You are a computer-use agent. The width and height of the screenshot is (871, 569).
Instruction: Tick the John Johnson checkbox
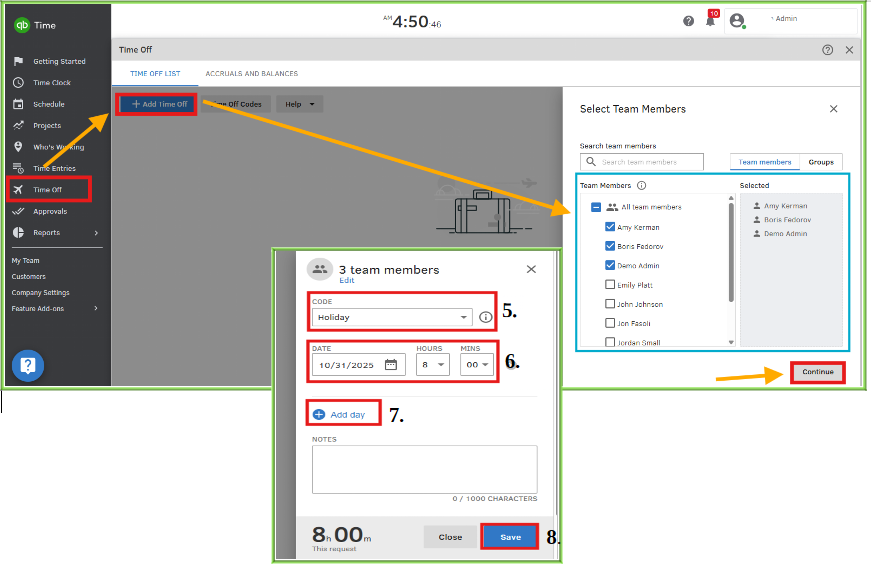point(610,304)
